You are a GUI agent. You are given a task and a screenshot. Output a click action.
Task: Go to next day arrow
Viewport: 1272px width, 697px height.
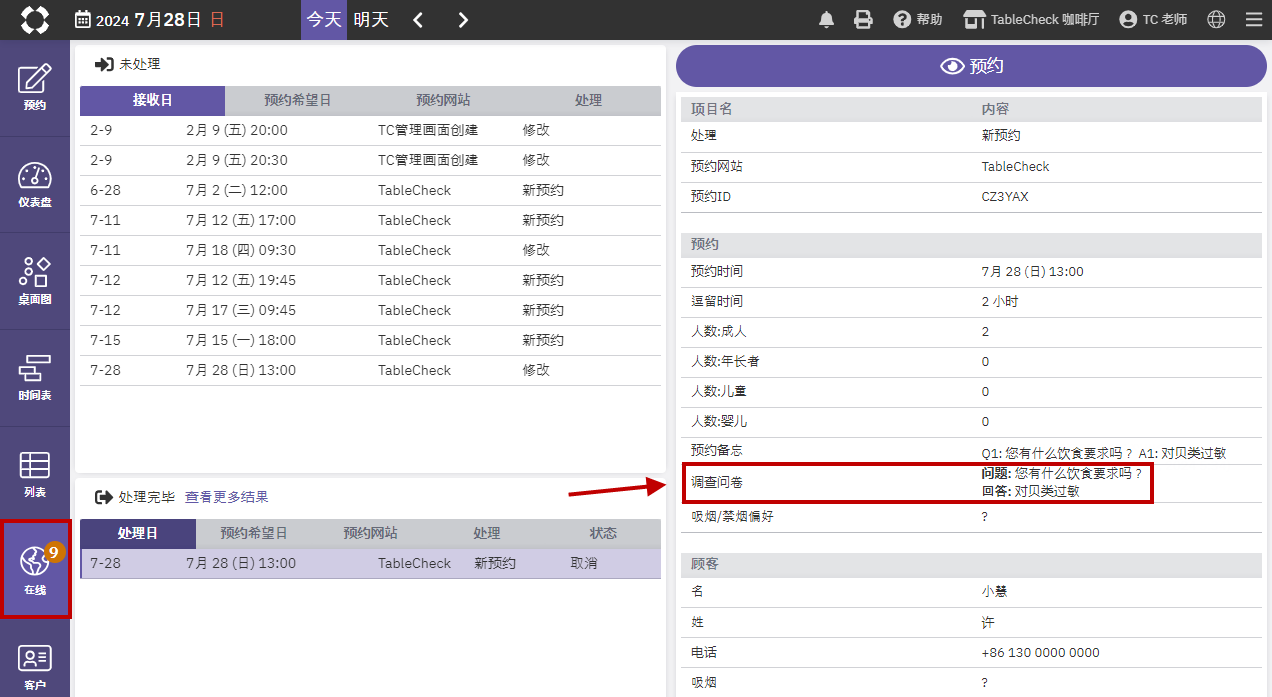tap(462, 20)
